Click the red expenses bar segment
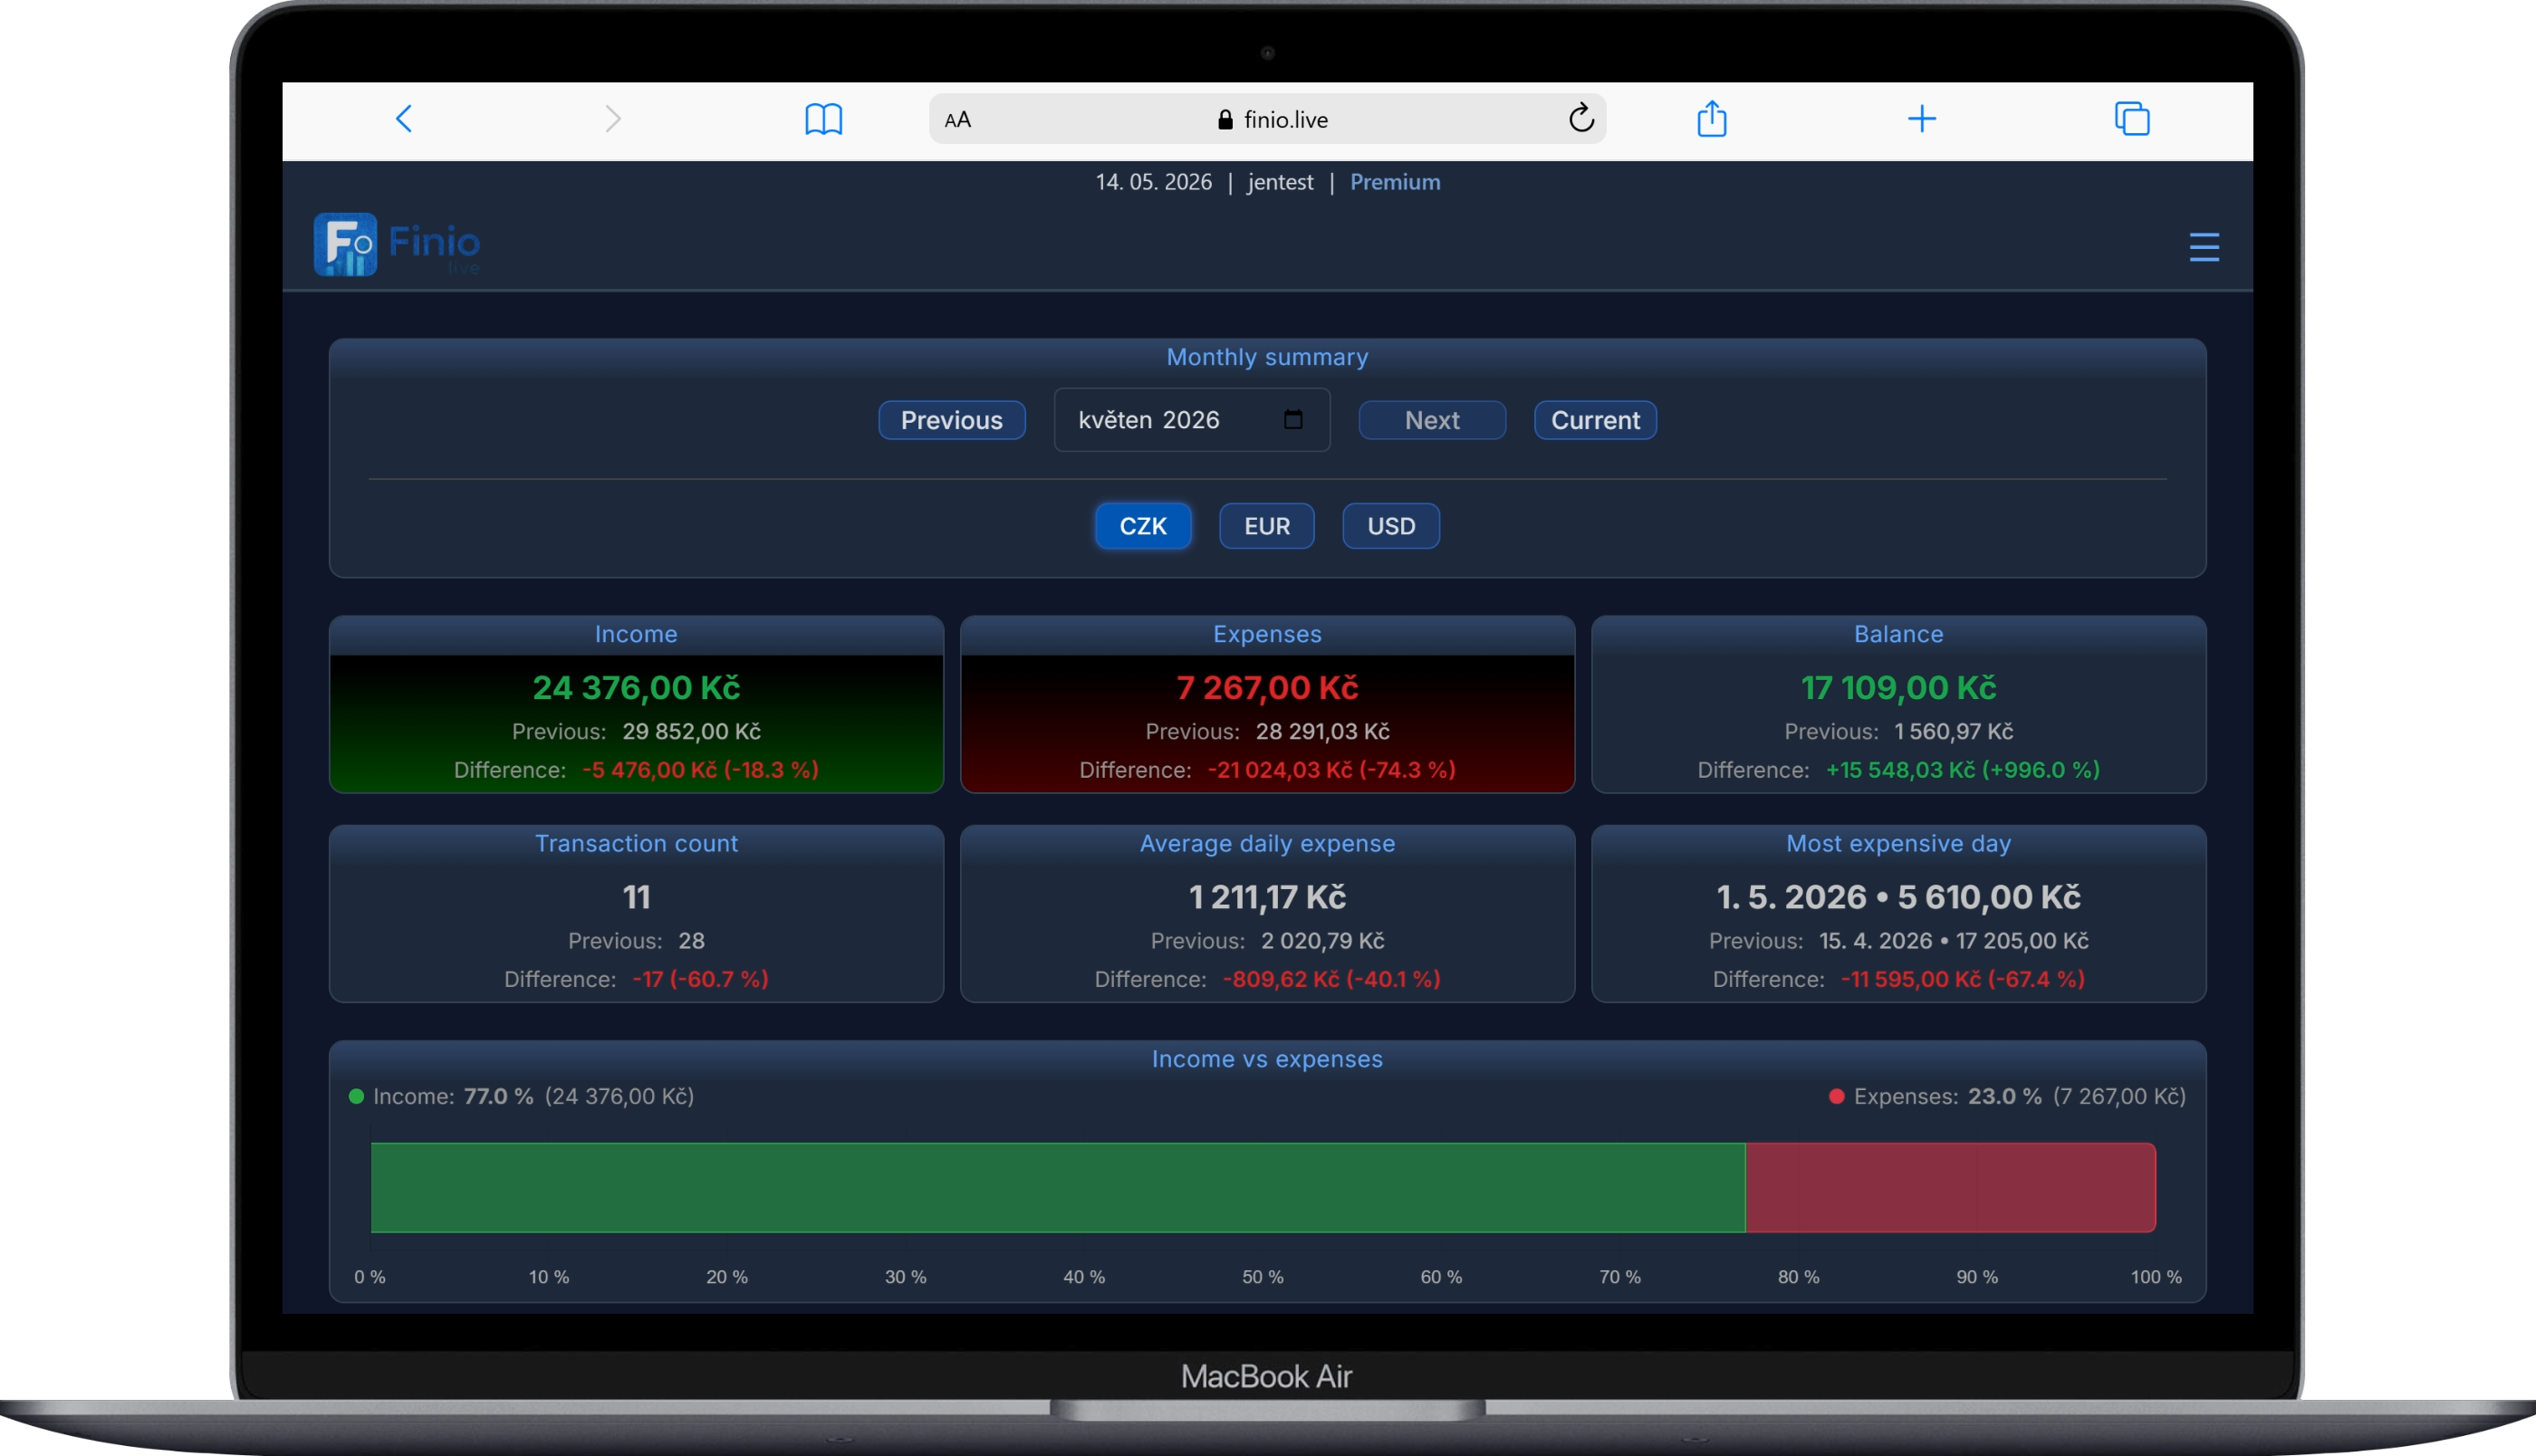Screen dimensions: 2536x1456 pos(1950,1187)
